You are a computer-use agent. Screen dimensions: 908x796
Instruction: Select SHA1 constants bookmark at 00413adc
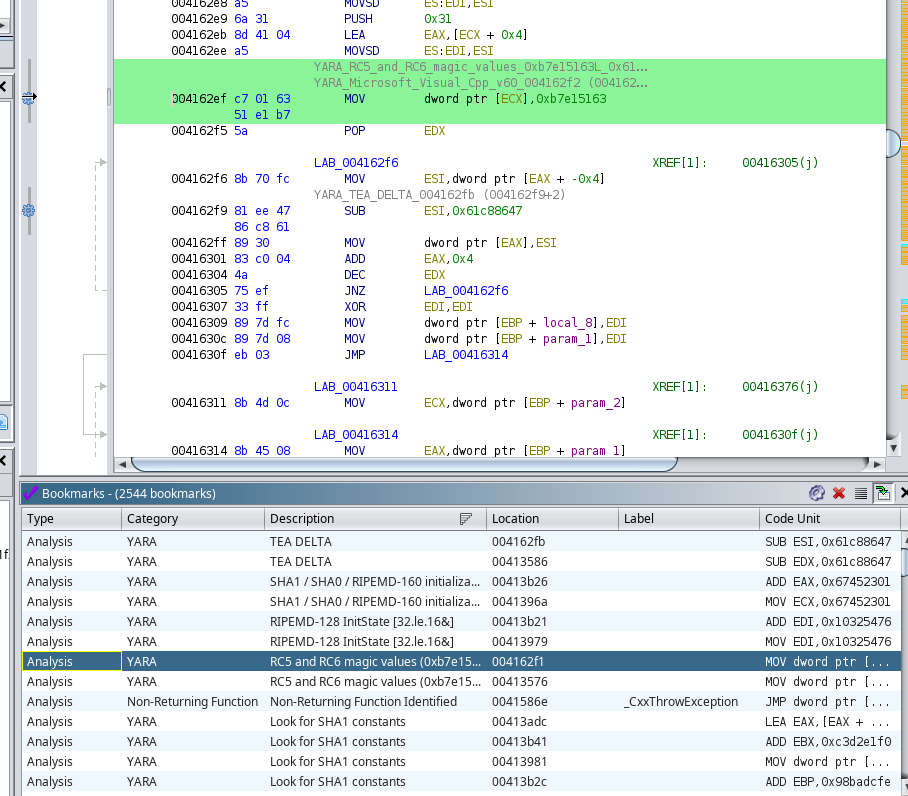pos(461,721)
